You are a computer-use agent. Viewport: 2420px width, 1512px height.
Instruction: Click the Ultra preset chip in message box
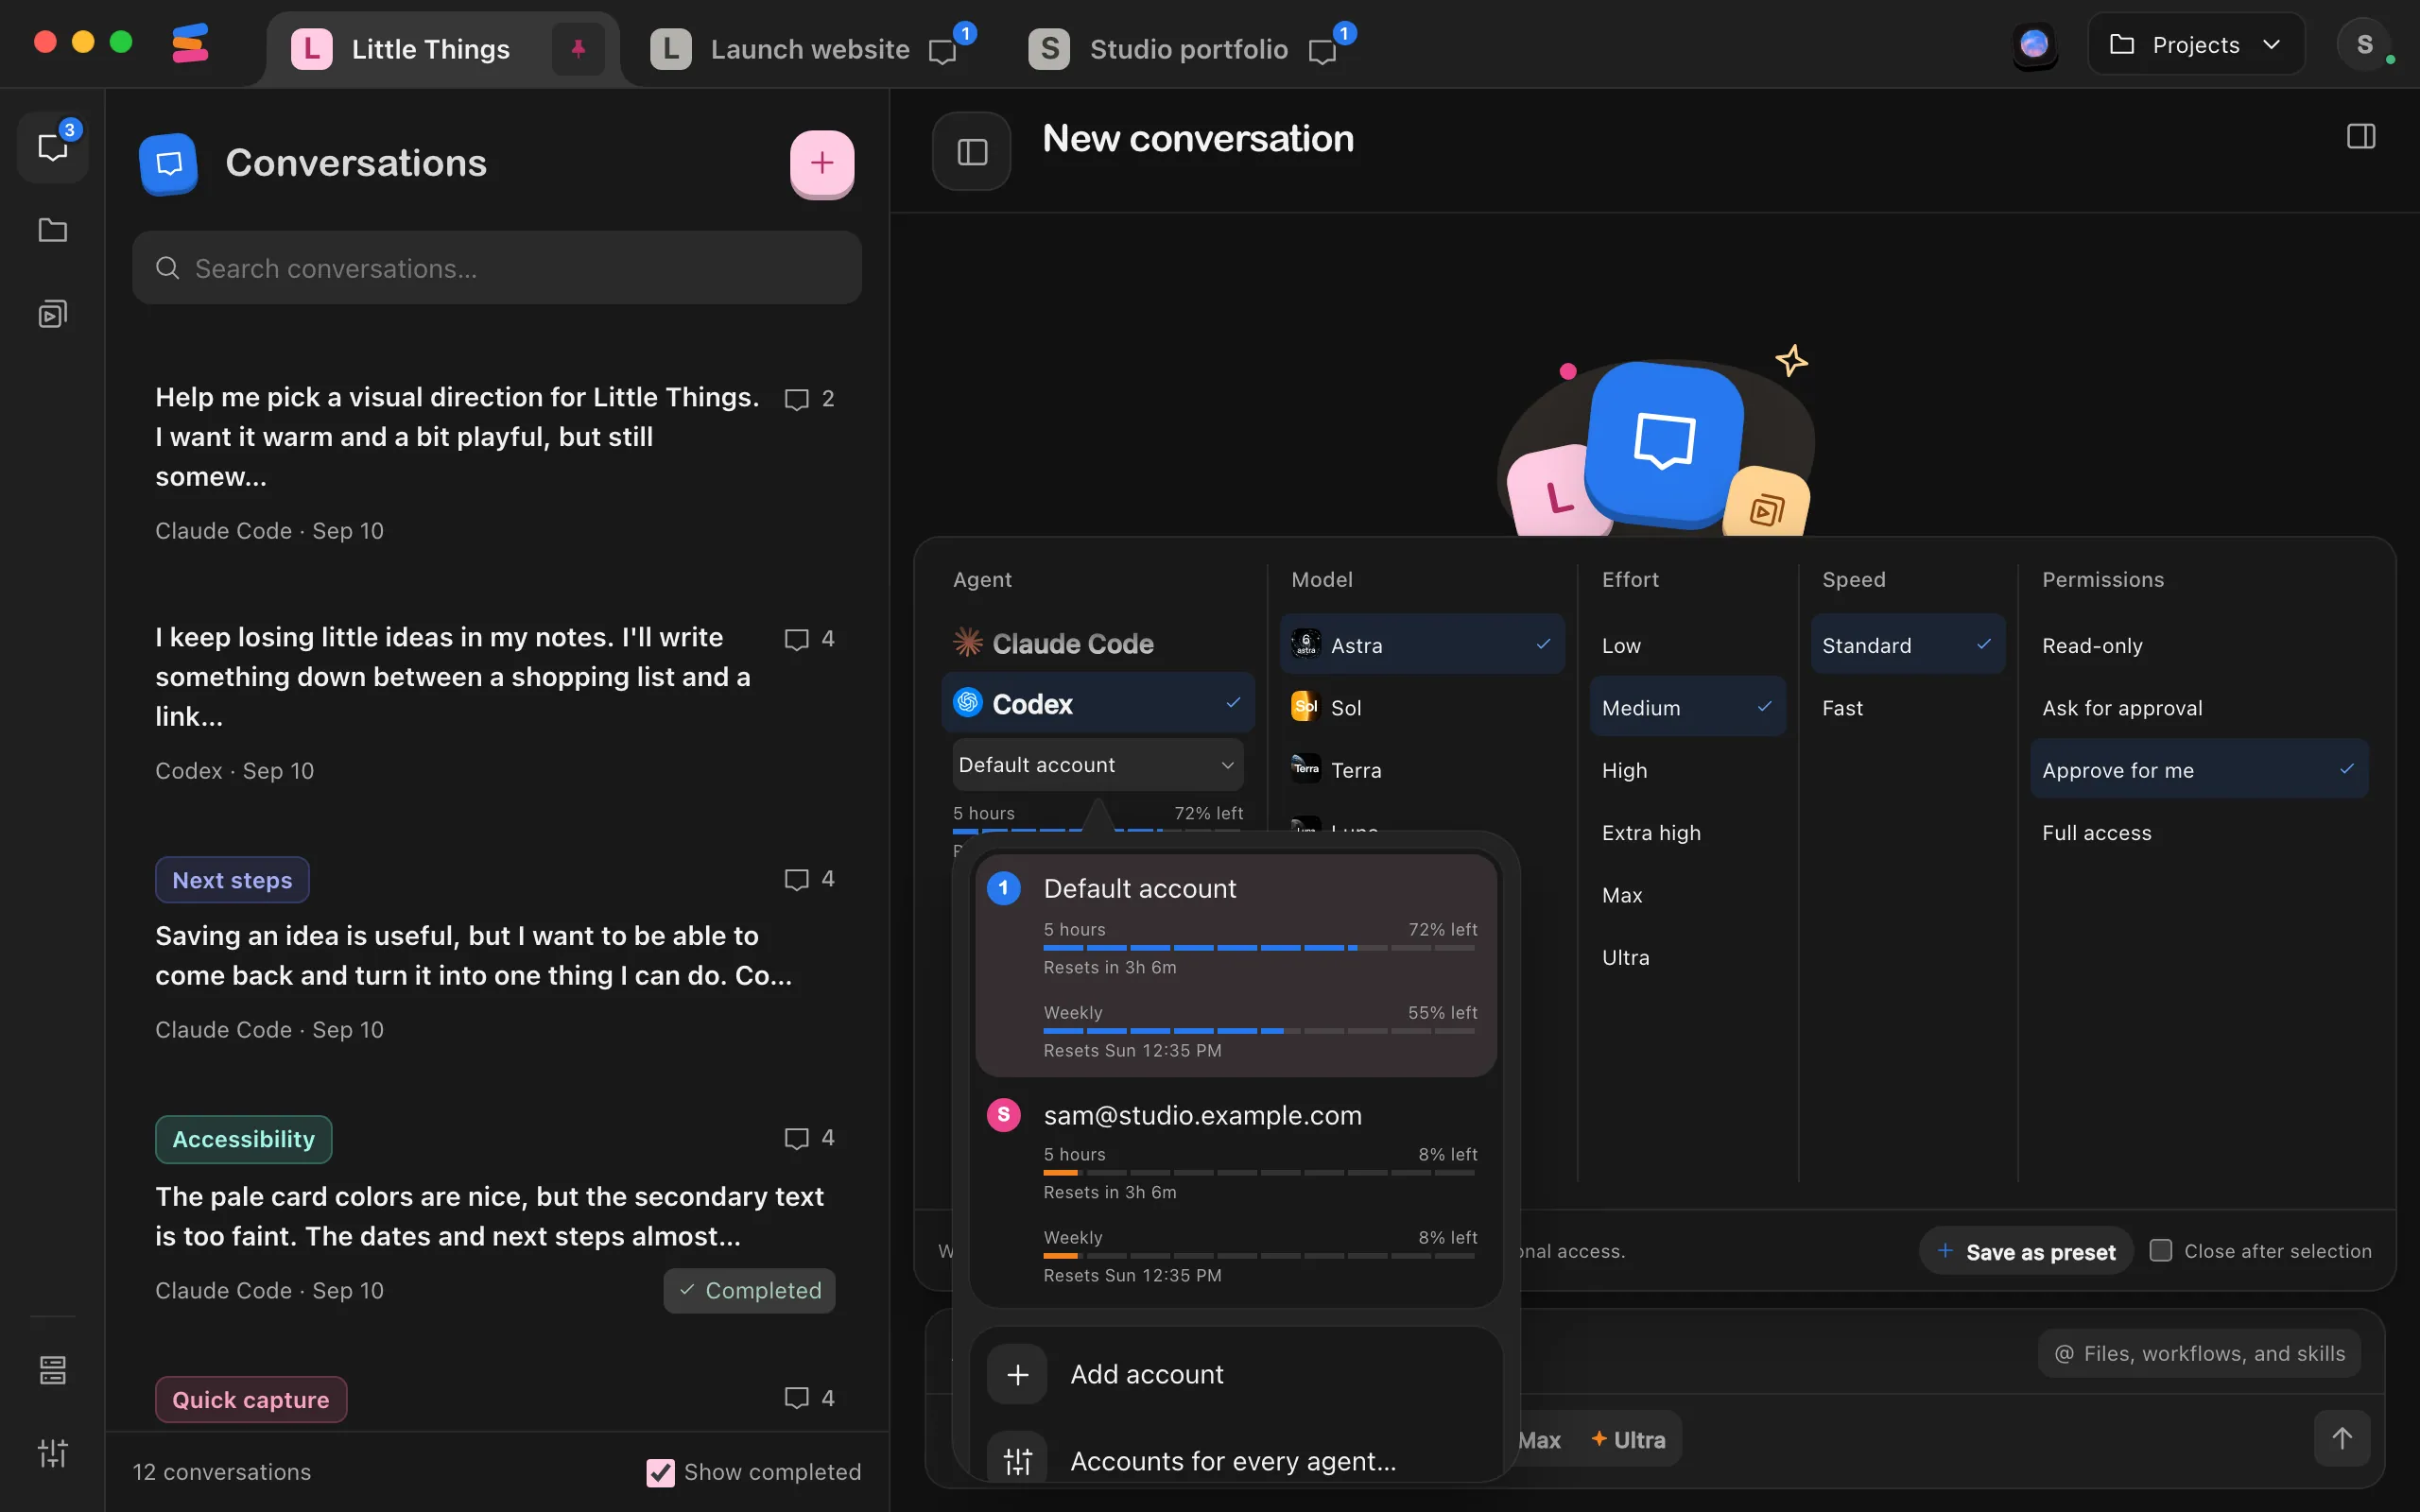click(x=1628, y=1440)
